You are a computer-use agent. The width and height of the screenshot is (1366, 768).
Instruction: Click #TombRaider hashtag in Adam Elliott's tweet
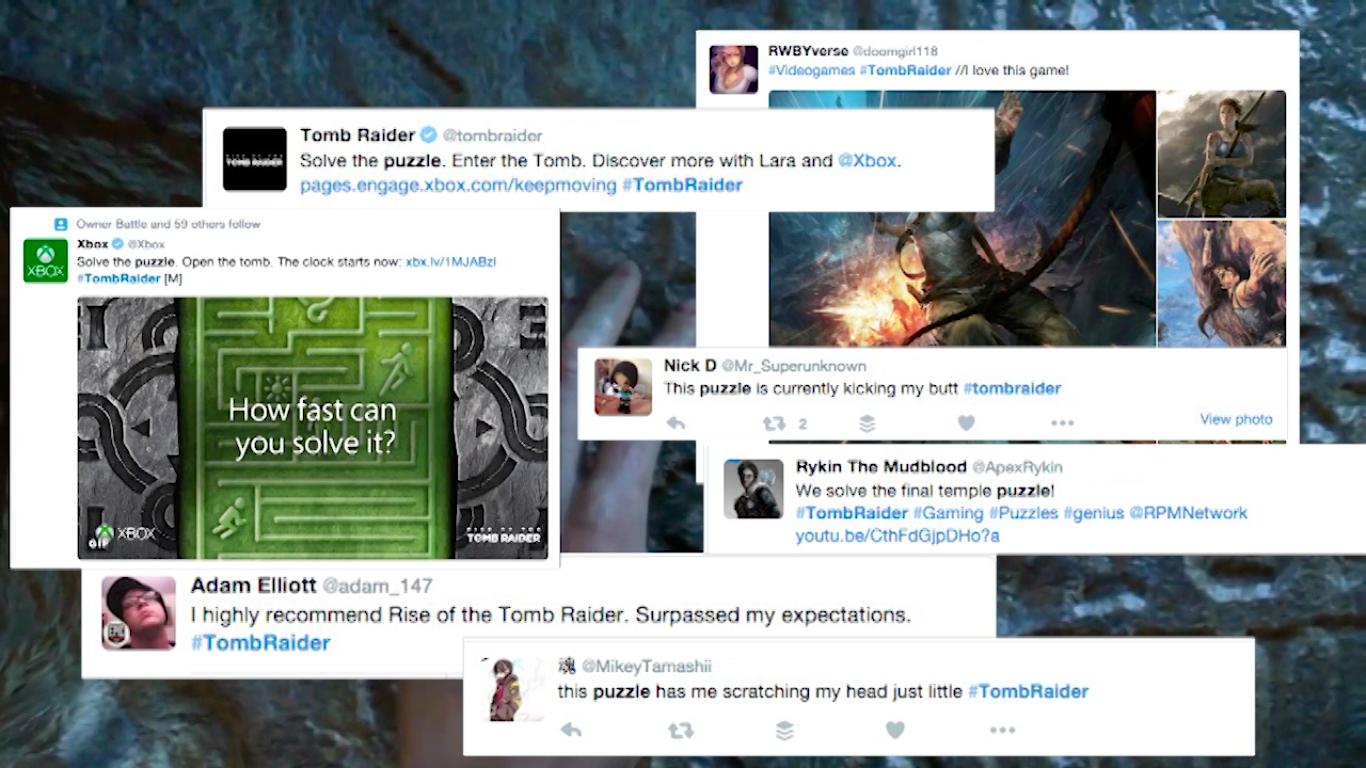(x=260, y=643)
